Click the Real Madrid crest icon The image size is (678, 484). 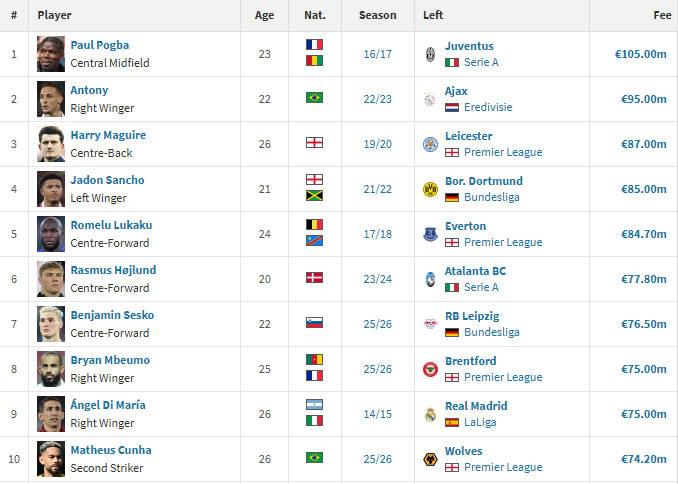click(x=430, y=414)
